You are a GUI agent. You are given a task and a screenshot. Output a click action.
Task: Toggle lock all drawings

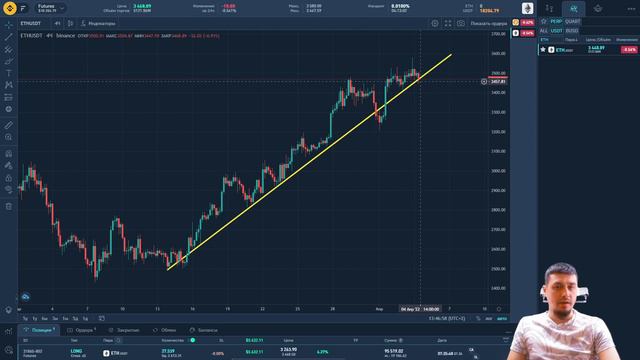coord(9,178)
